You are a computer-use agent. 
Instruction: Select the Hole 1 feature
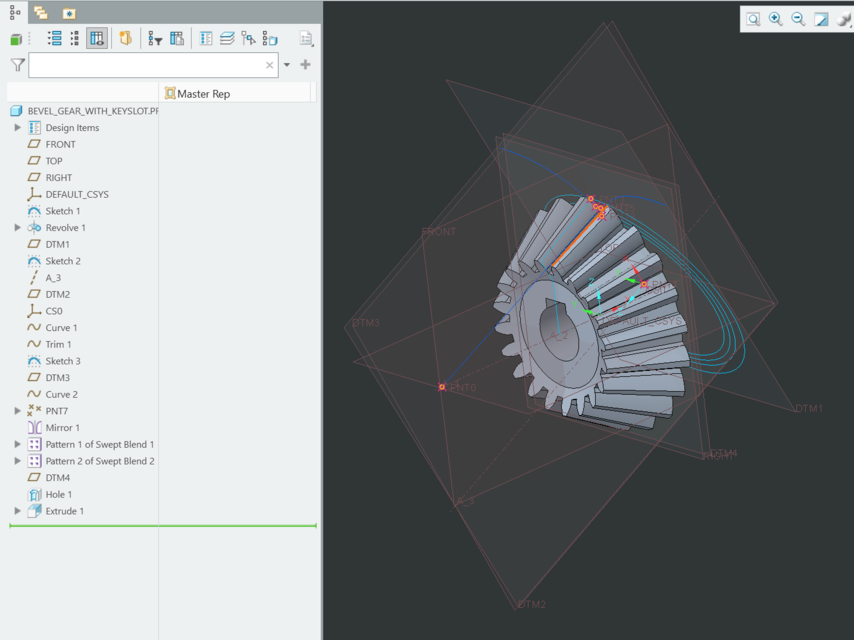tap(60, 494)
